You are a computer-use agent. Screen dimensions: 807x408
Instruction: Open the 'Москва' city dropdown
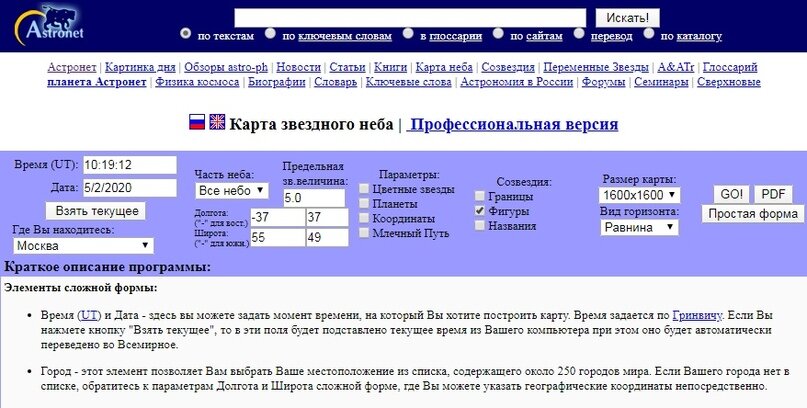coord(83,245)
